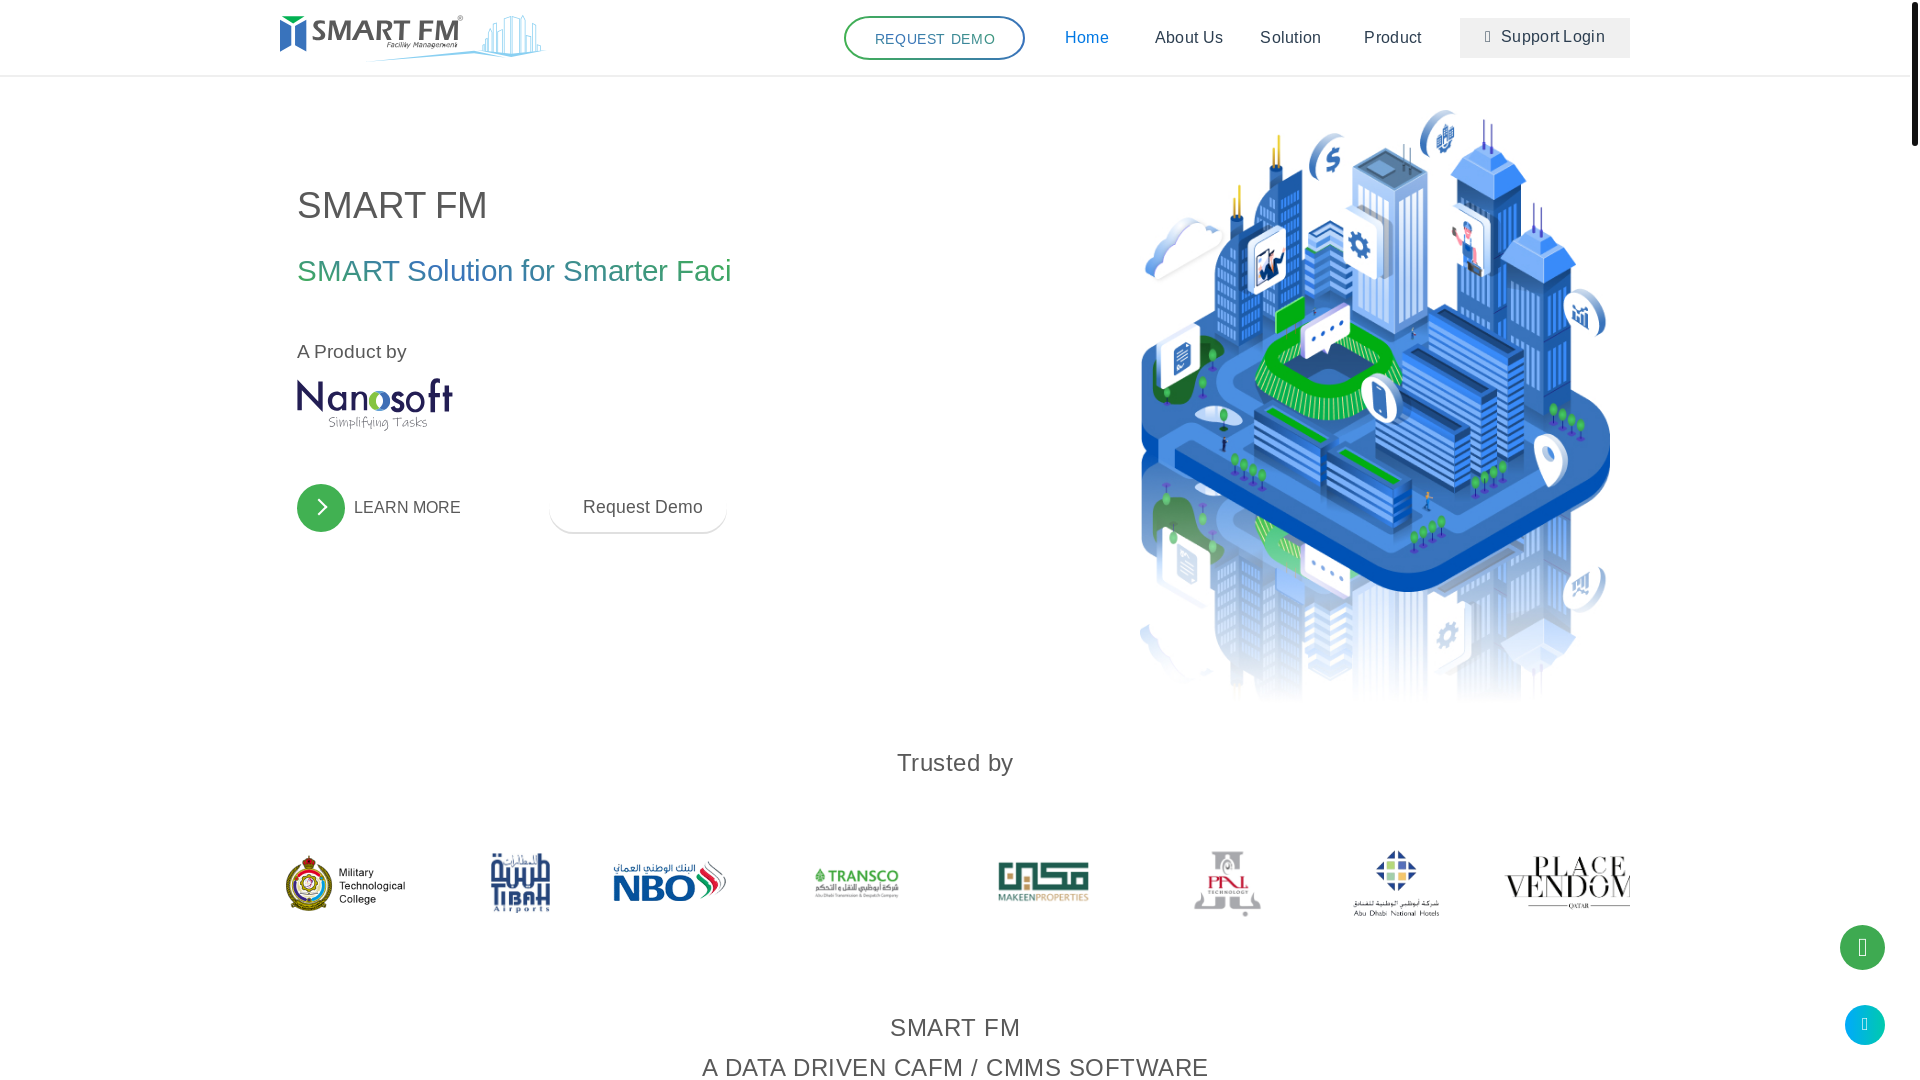This screenshot has width=1920, height=1080.
Task: Open the Product menu
Action: (x=1392, y=38)
